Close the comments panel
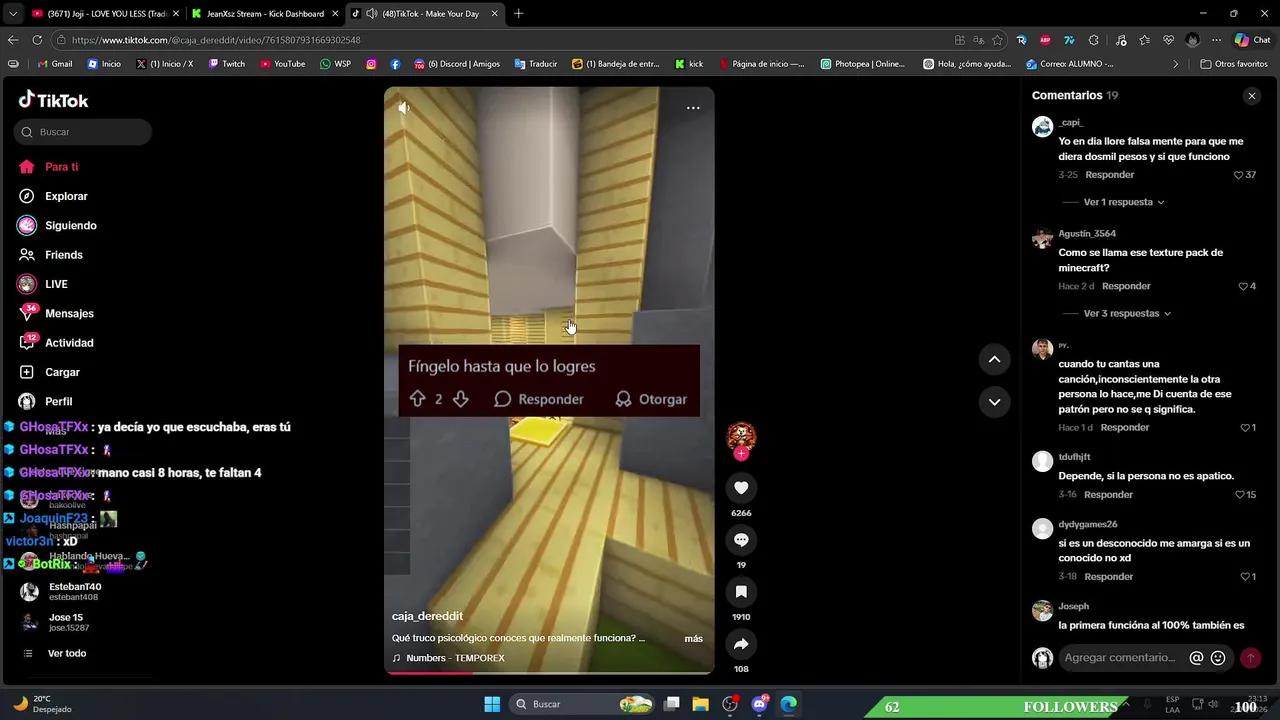Screen dimensions: 1280x720 tap(1252, 96)
